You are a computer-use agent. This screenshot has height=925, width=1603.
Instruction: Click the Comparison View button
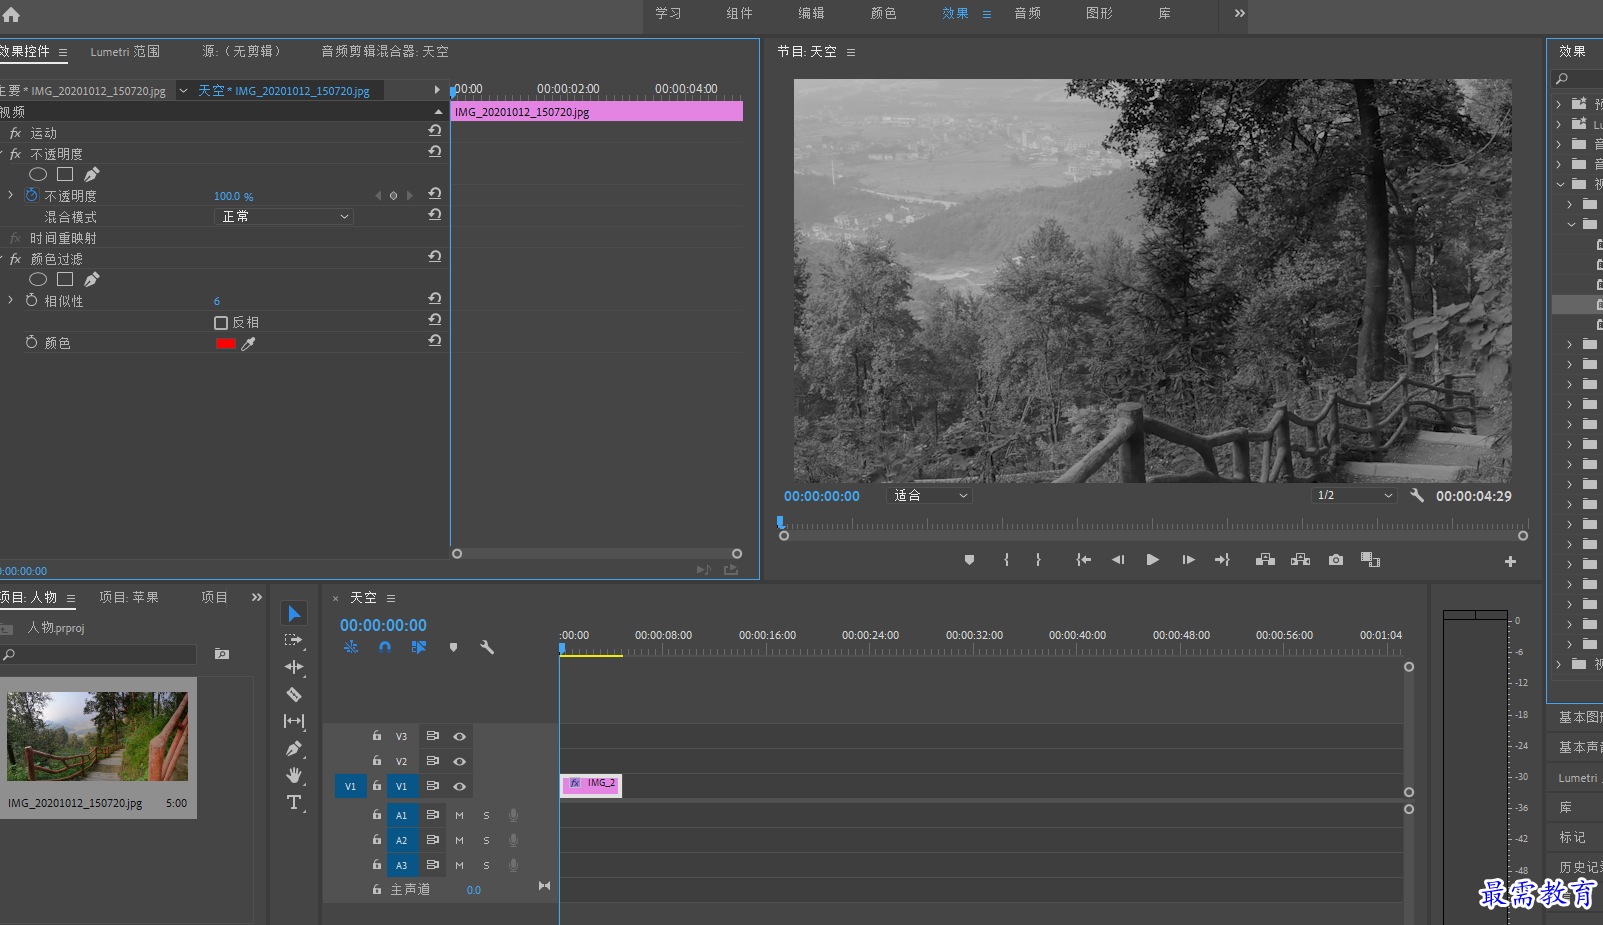[1370, 560]
